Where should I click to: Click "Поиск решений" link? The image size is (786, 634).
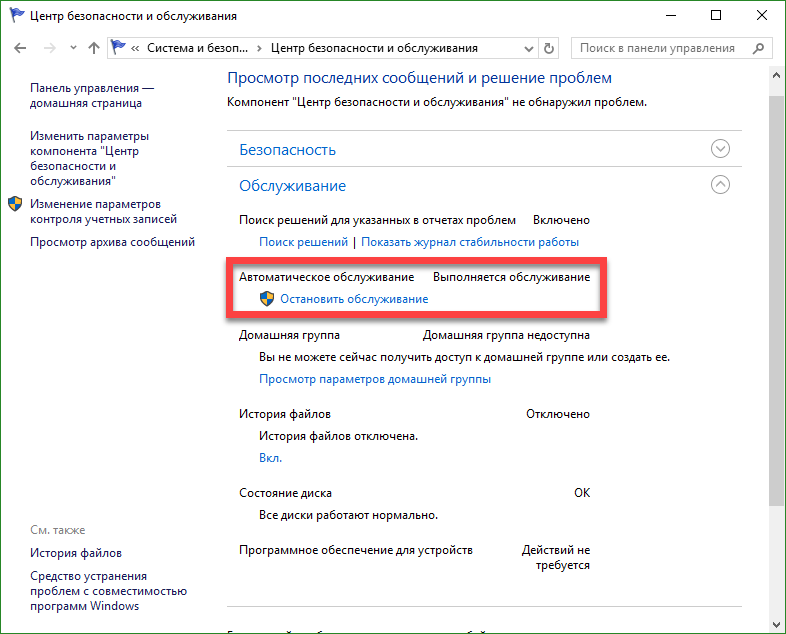(x=303, y=242)
